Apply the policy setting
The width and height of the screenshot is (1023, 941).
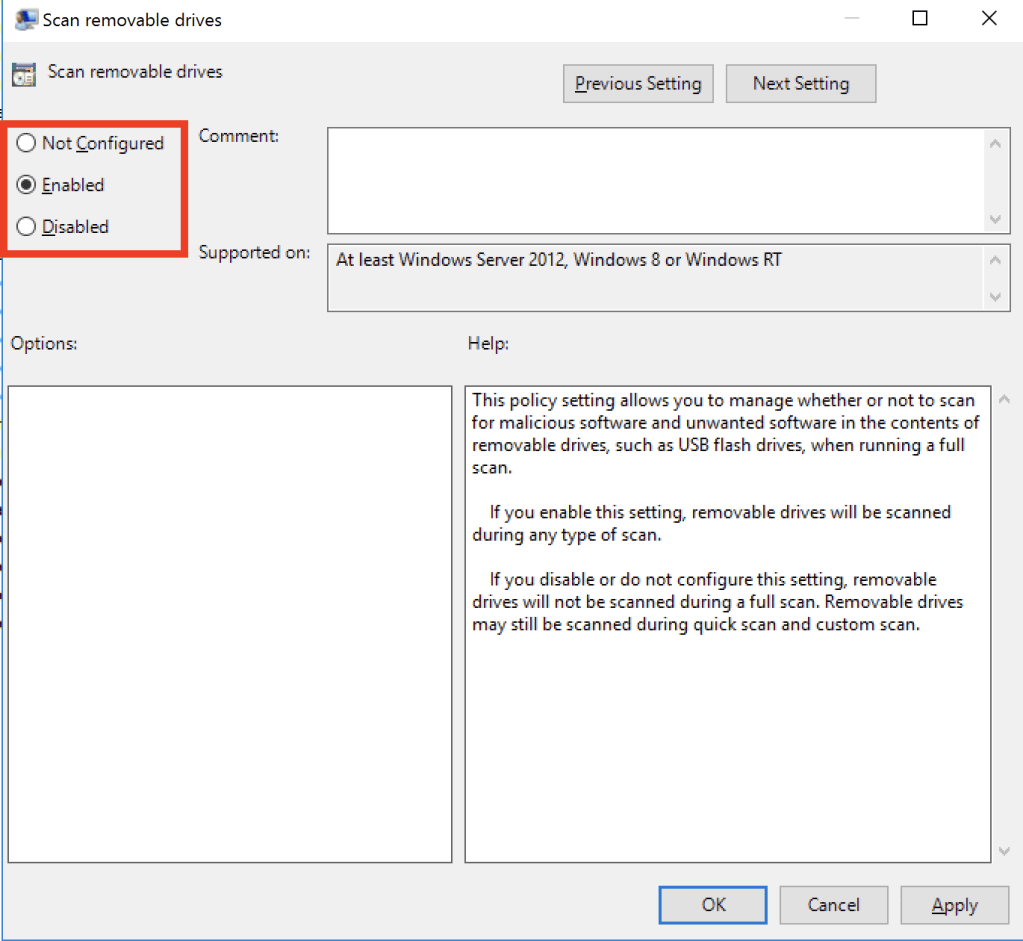[x=954, y=904]
